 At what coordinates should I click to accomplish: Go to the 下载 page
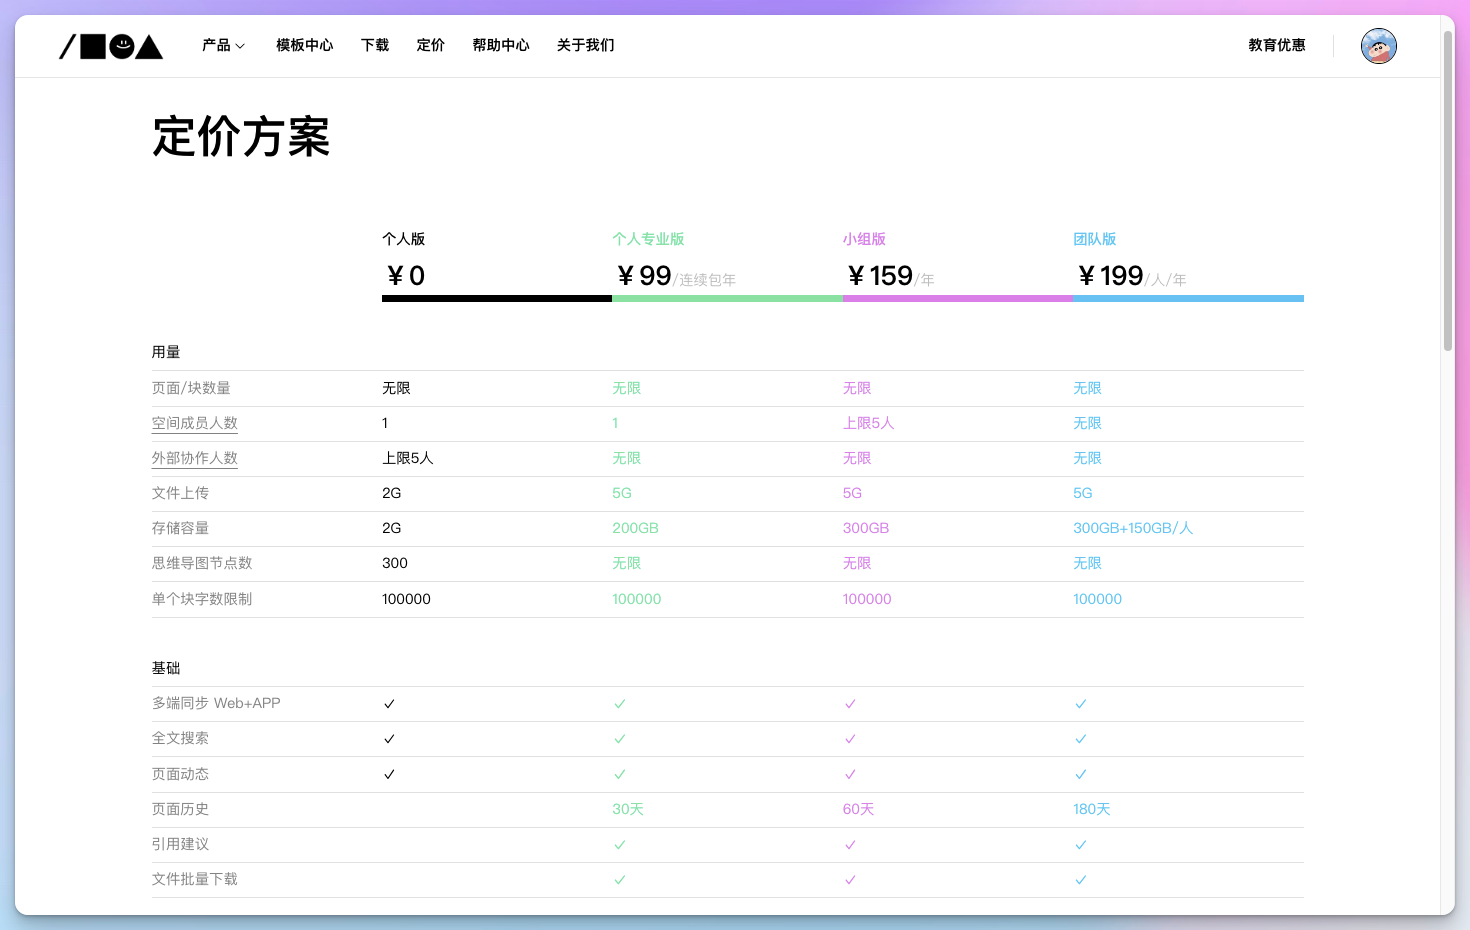click(375, 45)
